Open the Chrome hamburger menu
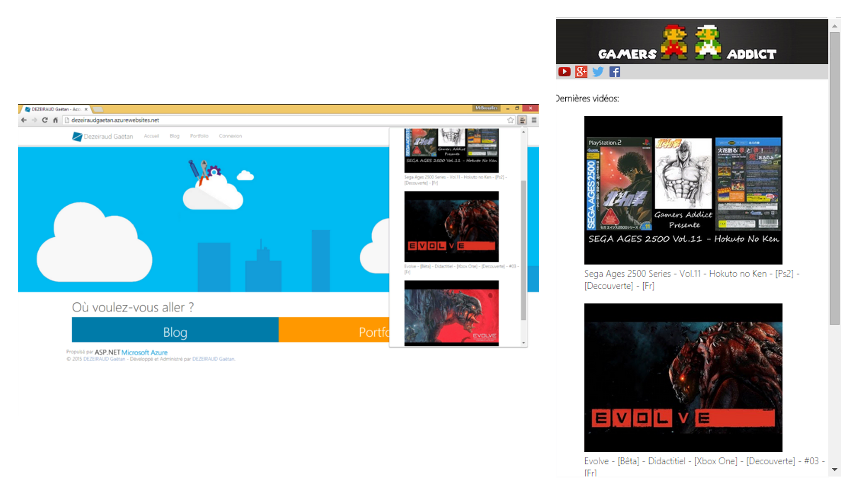The height and width of the screenshot is (498, 860). (534, 119)
